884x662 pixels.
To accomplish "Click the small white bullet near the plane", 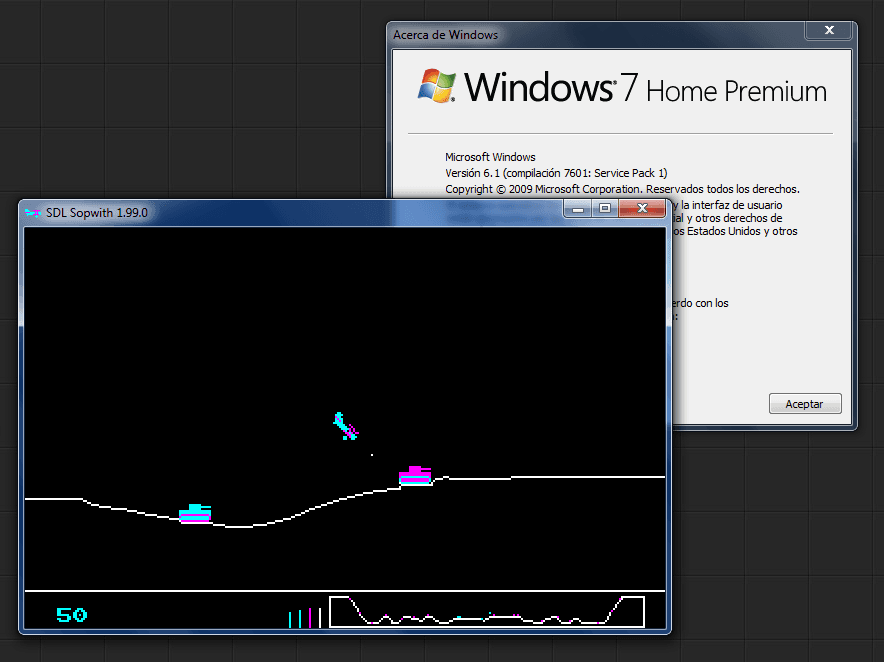I will tap(372, 454).
